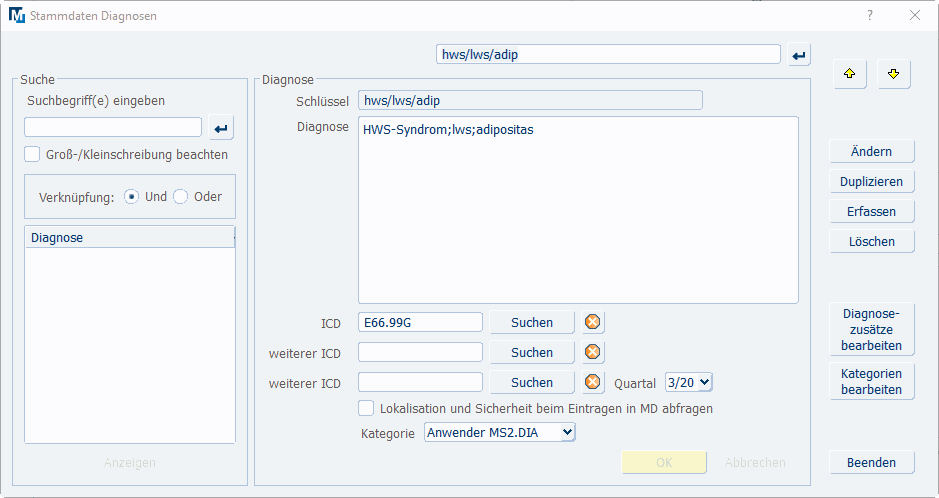Toggle Lokalisation und Sicherheit checkbox

[367, 408]
